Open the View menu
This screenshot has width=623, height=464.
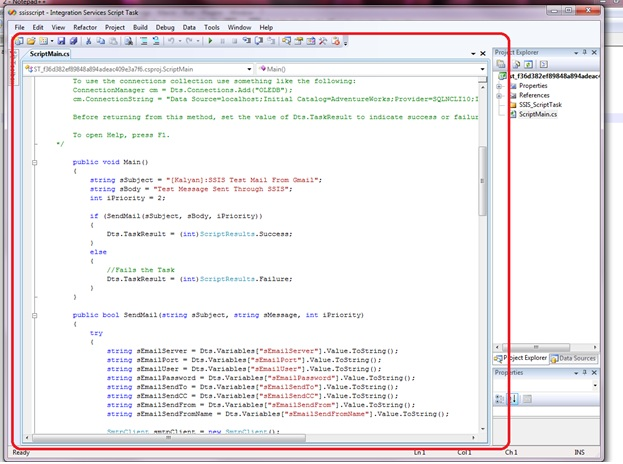(x=58, y=27)
